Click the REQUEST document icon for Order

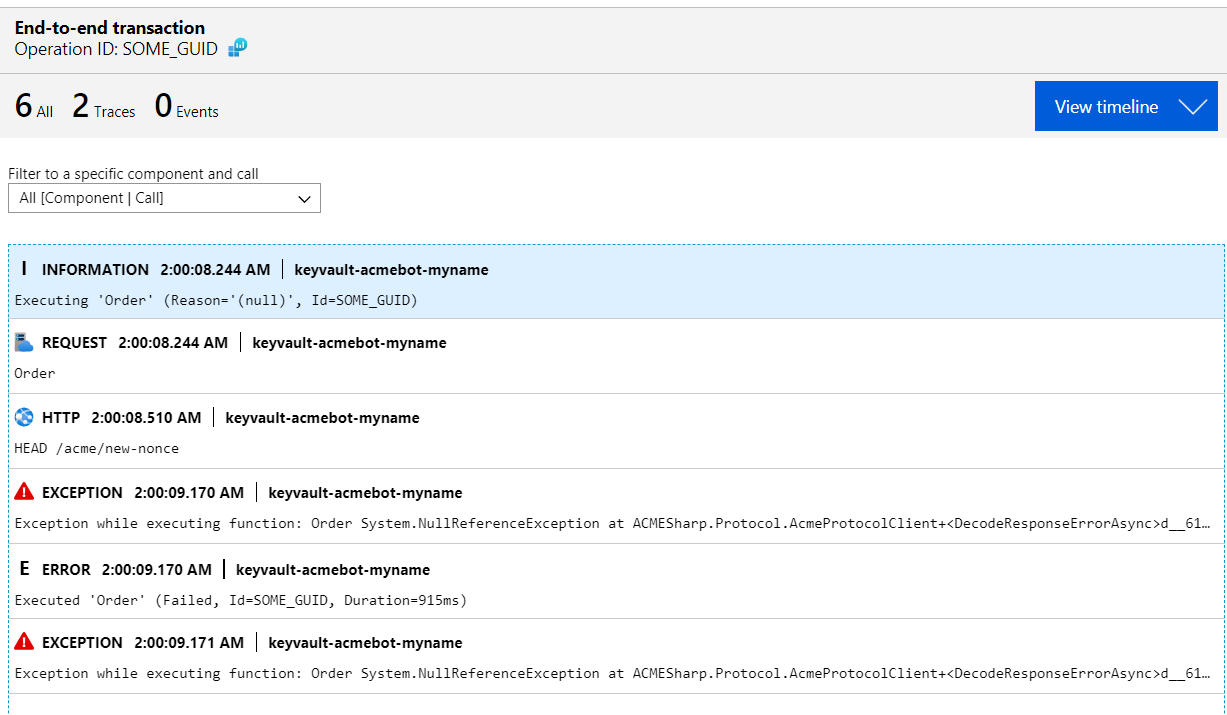click(x=22, y=341)
